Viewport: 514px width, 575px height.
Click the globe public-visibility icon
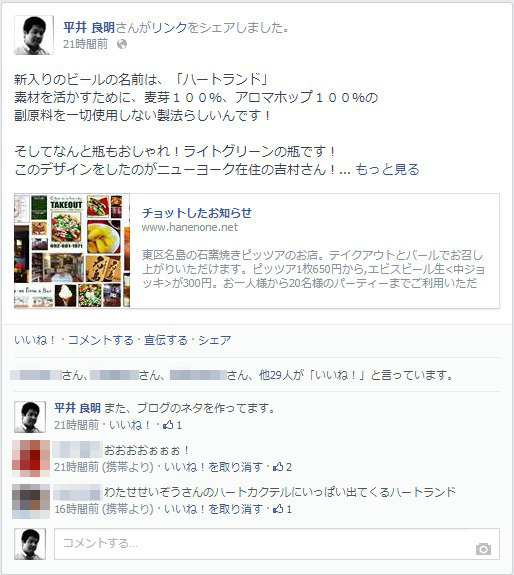pyautogui.click(x=122, y=44)
